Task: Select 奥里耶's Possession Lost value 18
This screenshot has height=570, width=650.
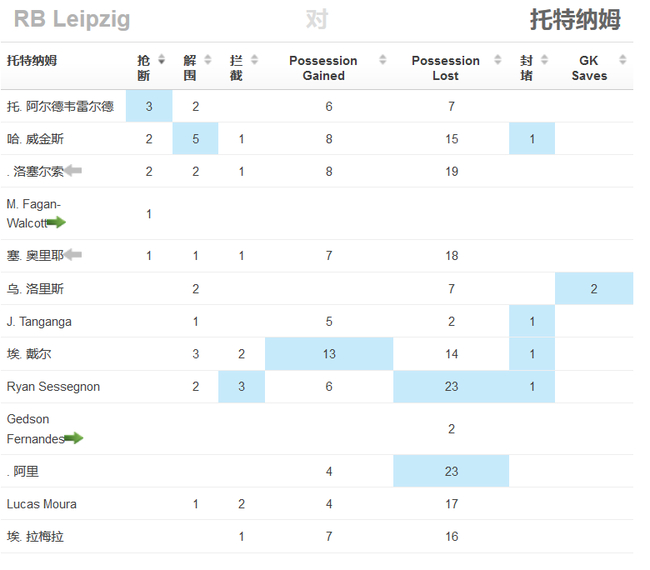Action: (451, 255)
